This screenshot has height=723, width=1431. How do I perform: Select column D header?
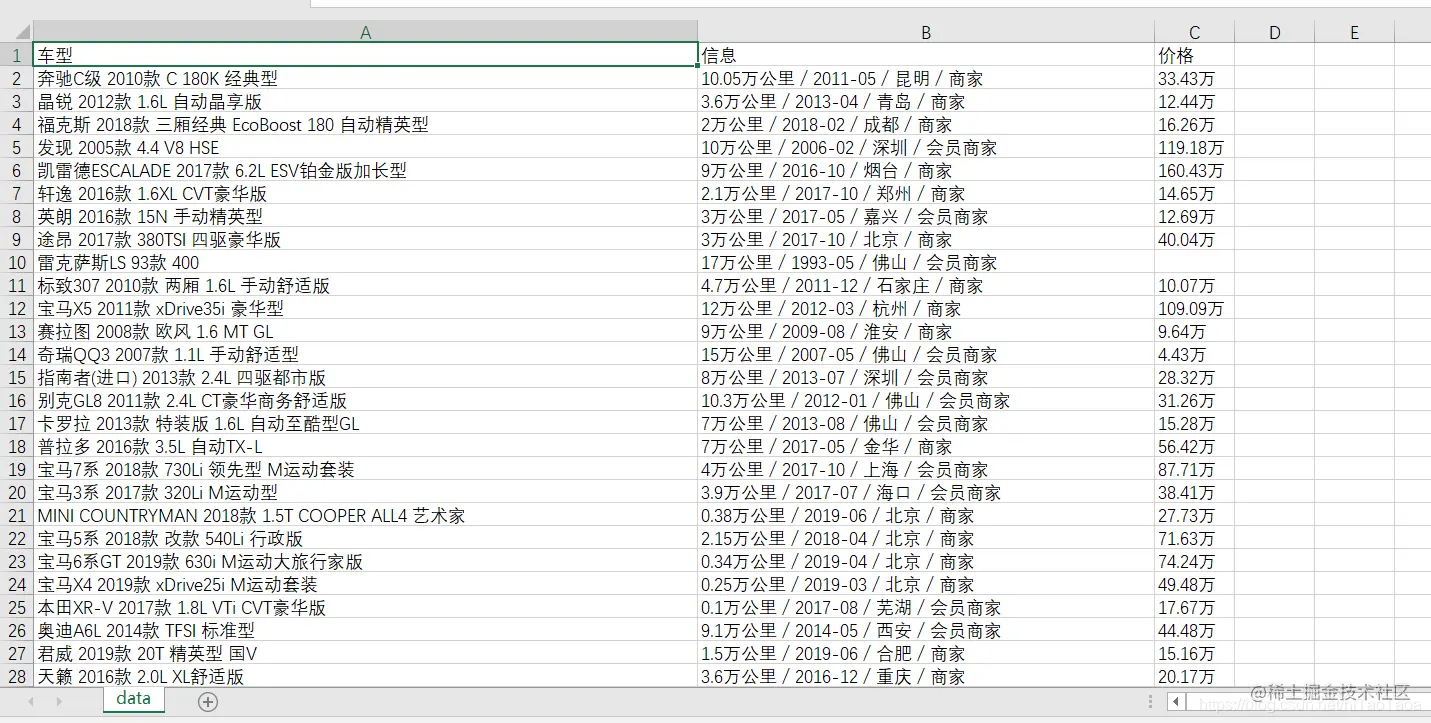(1274, 32)
